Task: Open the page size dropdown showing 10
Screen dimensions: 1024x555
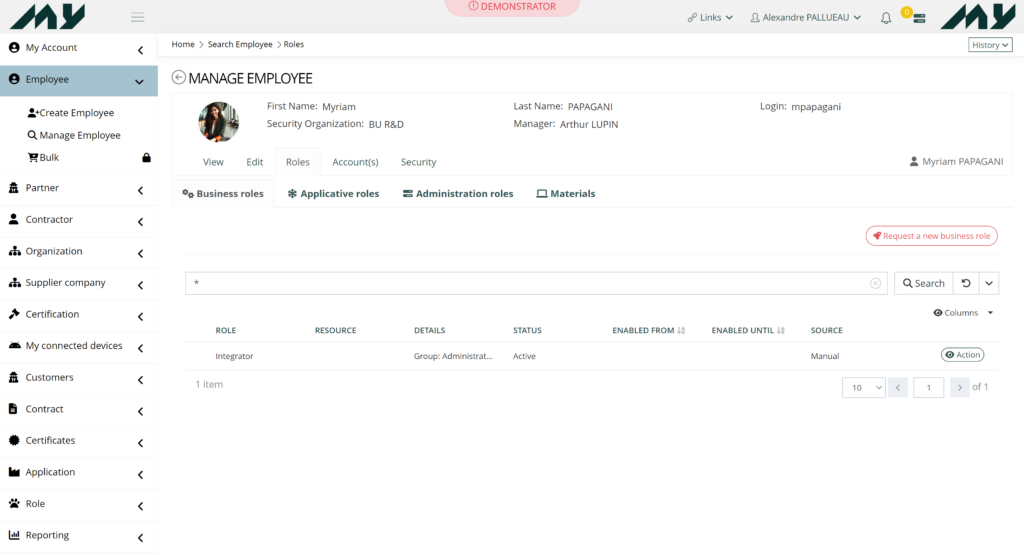Action: tap(863, 387)
